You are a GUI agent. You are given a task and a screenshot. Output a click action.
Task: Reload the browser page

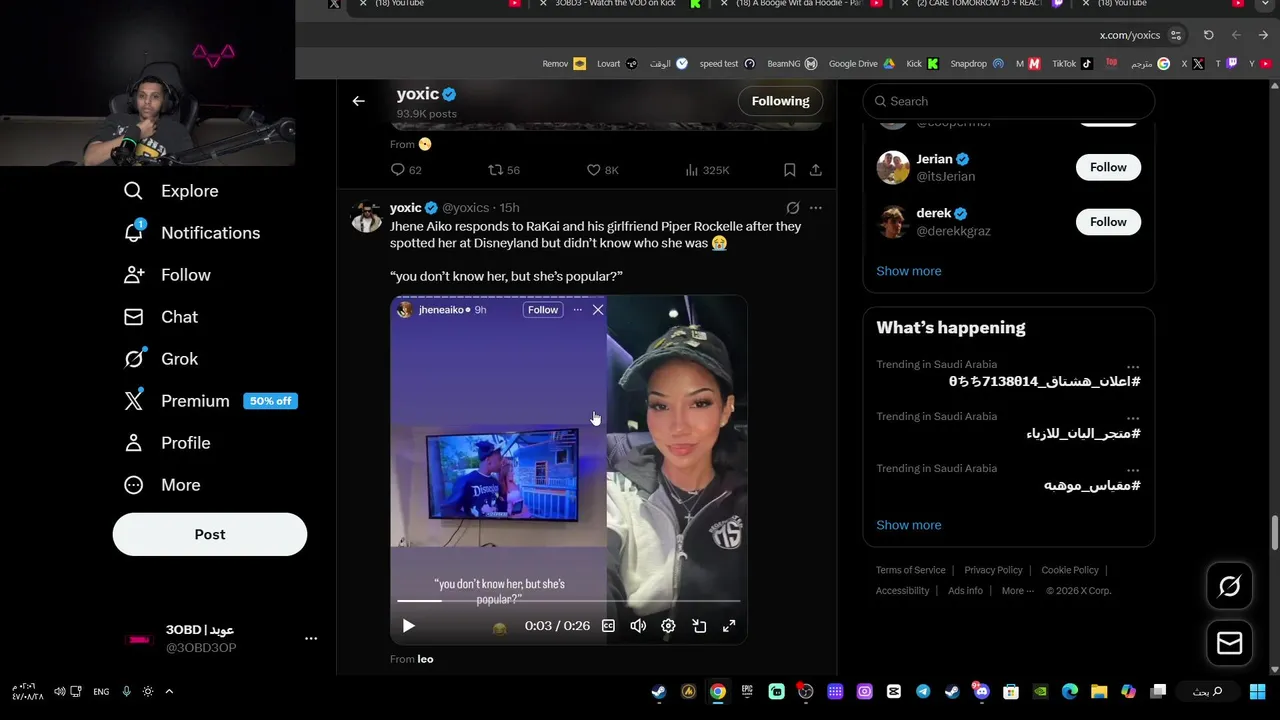pos(1208,35)
